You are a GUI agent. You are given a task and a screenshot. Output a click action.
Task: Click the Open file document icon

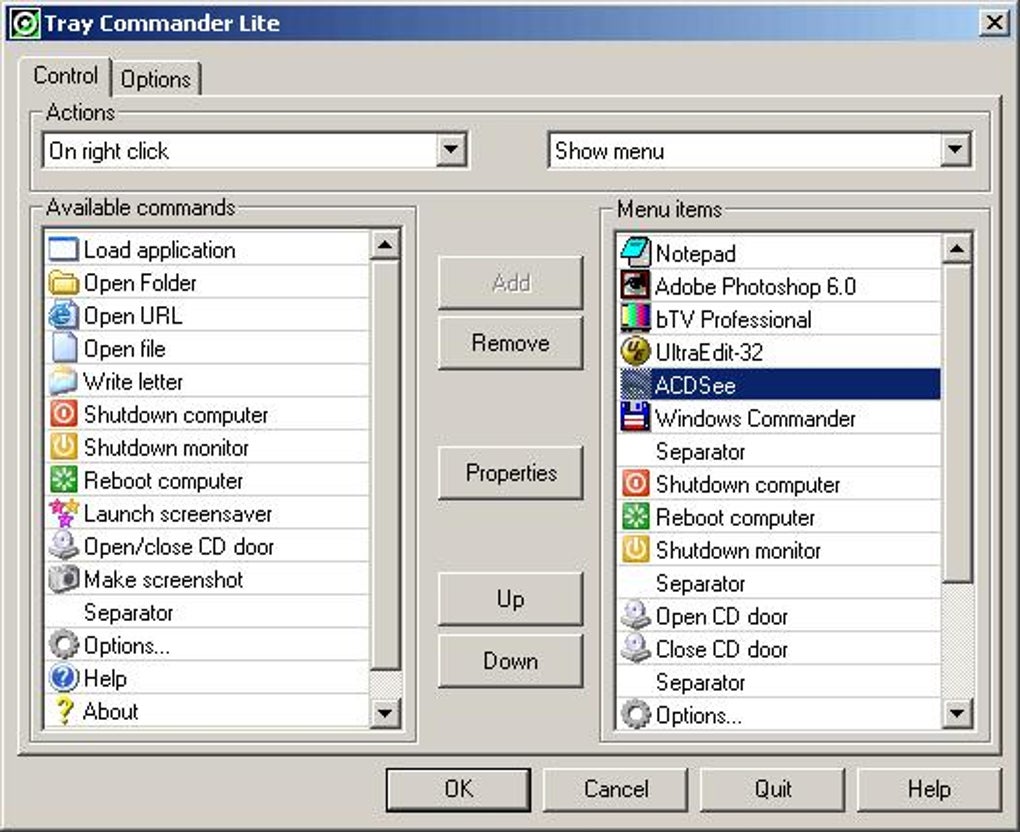(63, 349)
